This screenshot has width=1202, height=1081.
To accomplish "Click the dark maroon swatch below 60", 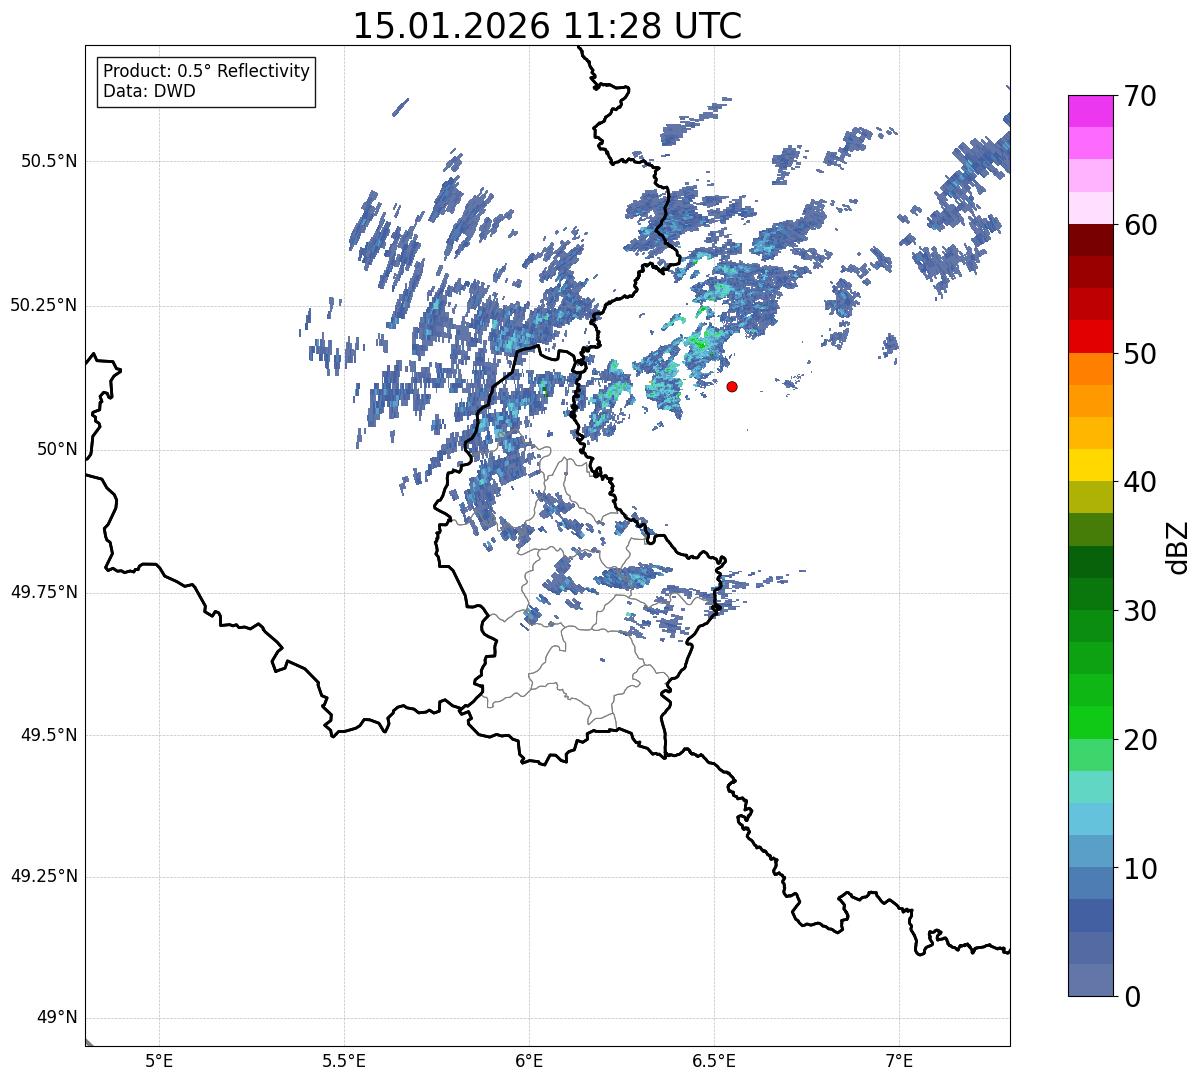I will point(1090,240).
